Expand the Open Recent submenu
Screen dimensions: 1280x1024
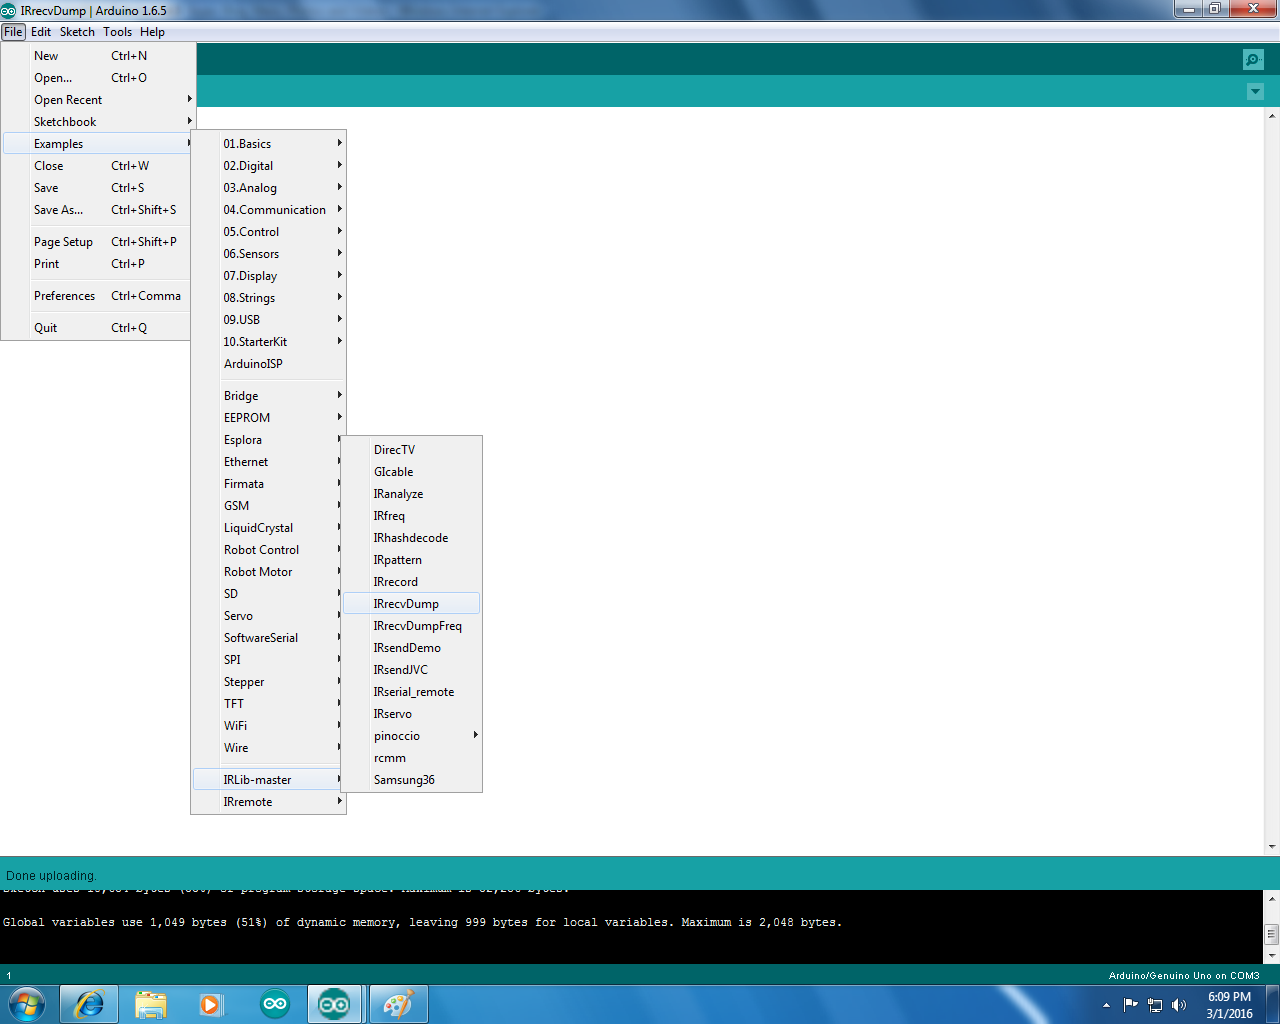tap(98, 100)
